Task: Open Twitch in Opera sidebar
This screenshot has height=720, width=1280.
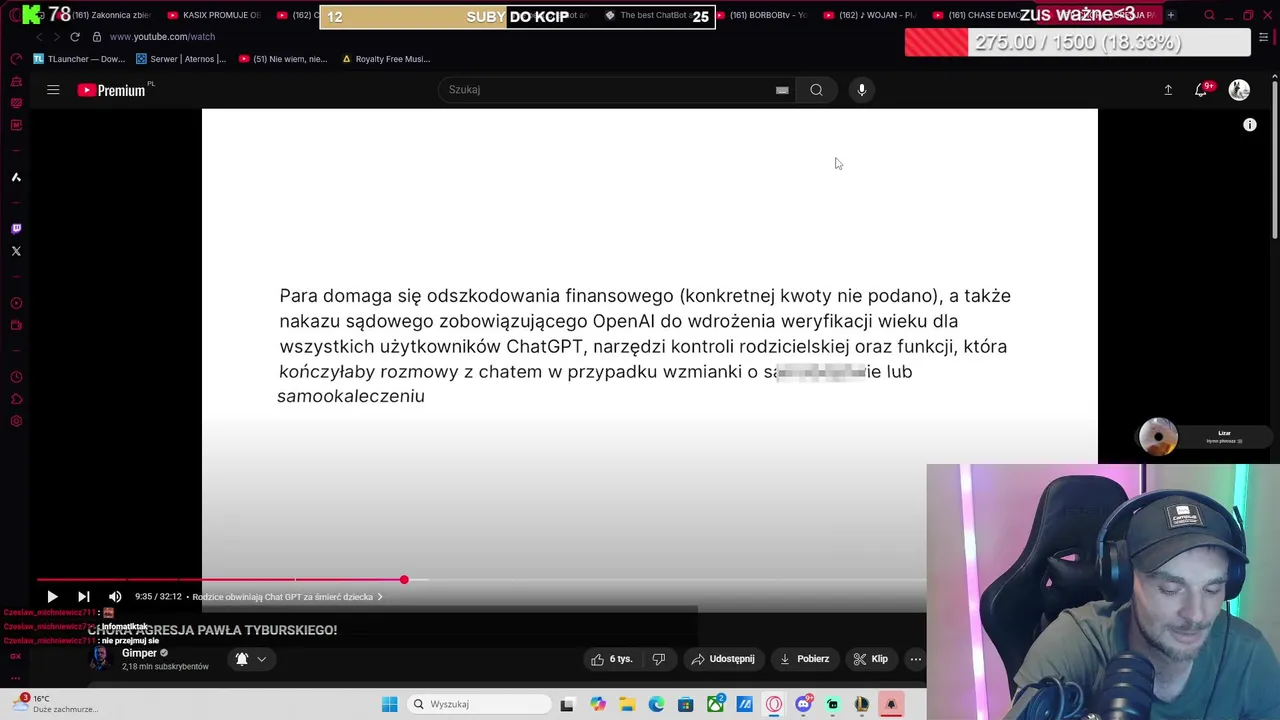Action: [x=16, y=229]
